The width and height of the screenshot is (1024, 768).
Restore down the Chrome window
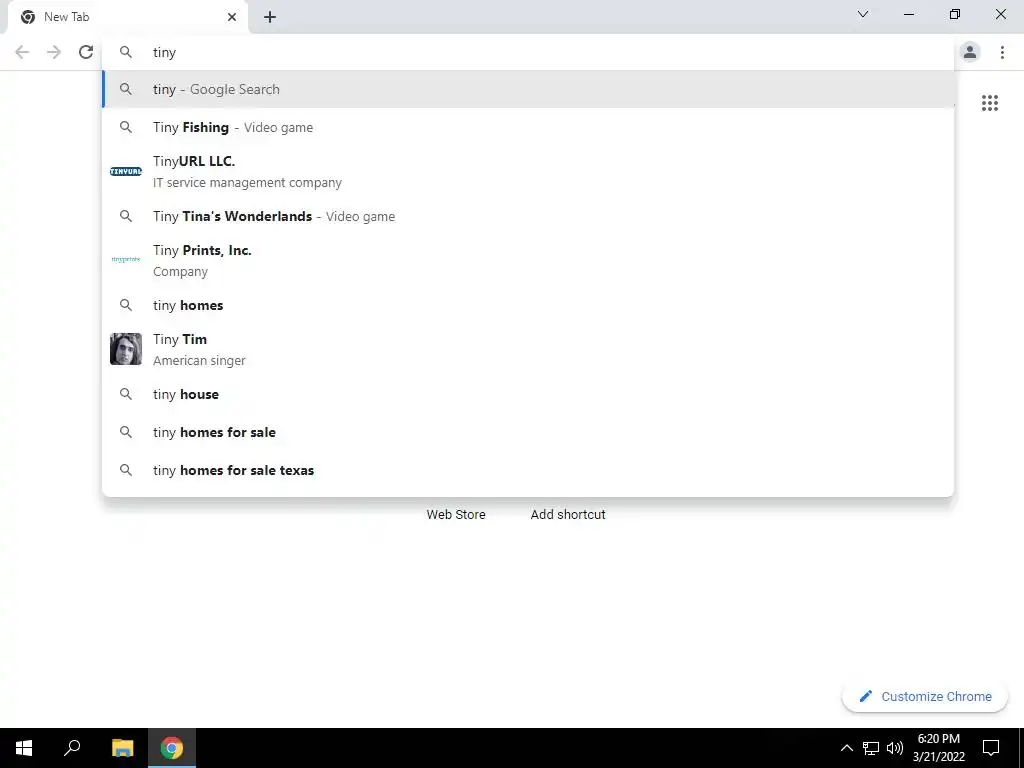click(955, 14)
